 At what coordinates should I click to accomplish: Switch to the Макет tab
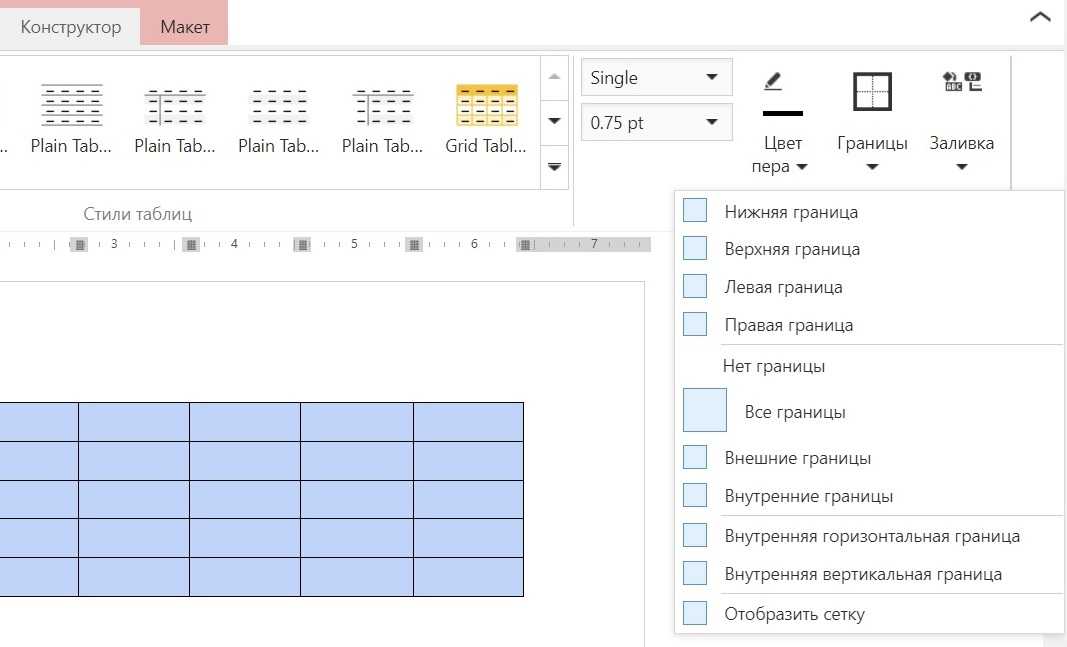[x=184, y=27]
